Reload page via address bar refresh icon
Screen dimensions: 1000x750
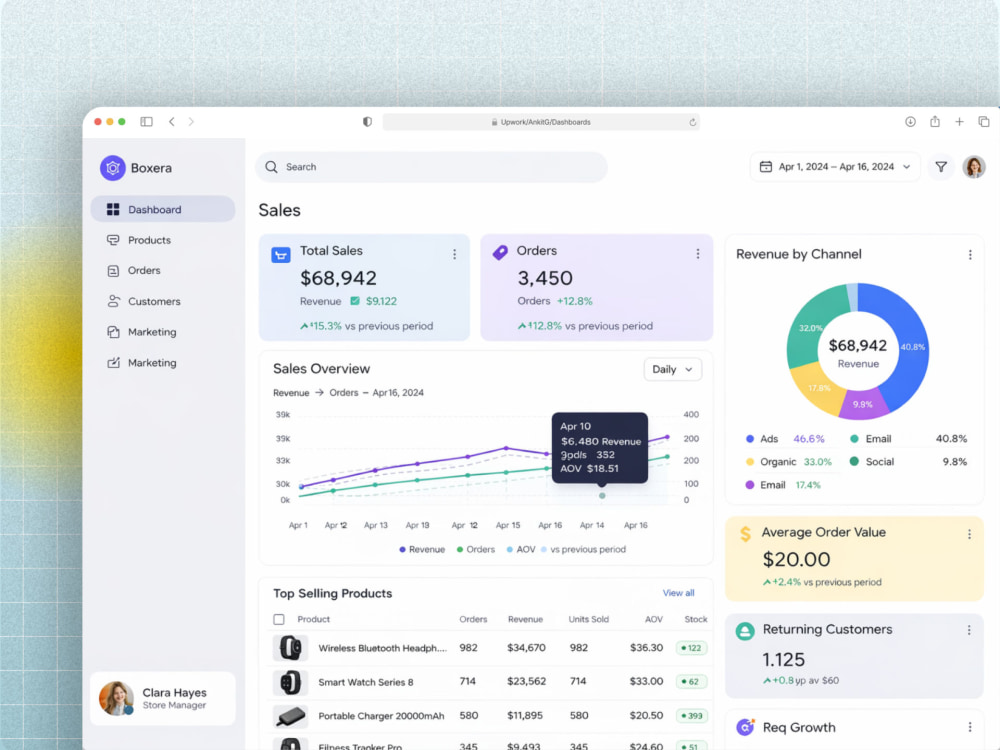tap(692, 122)
